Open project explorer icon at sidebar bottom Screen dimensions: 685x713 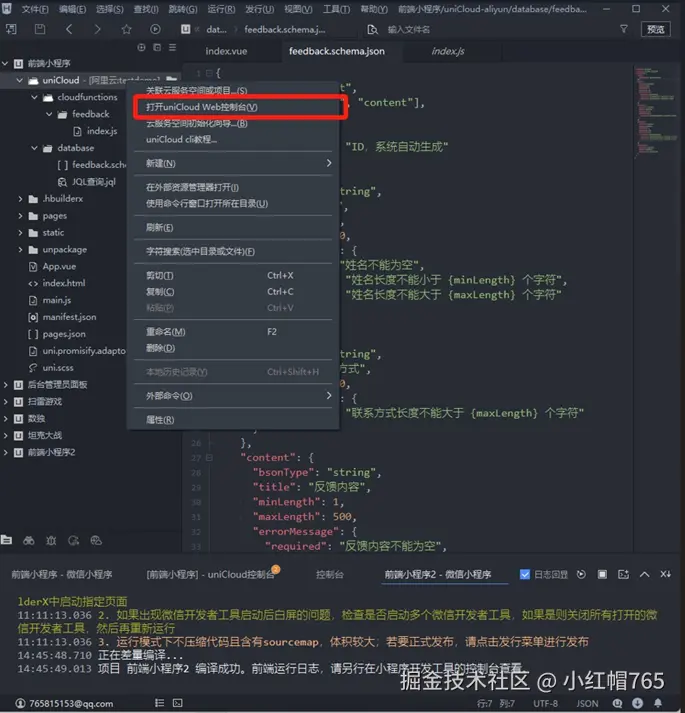coord(6,540)
